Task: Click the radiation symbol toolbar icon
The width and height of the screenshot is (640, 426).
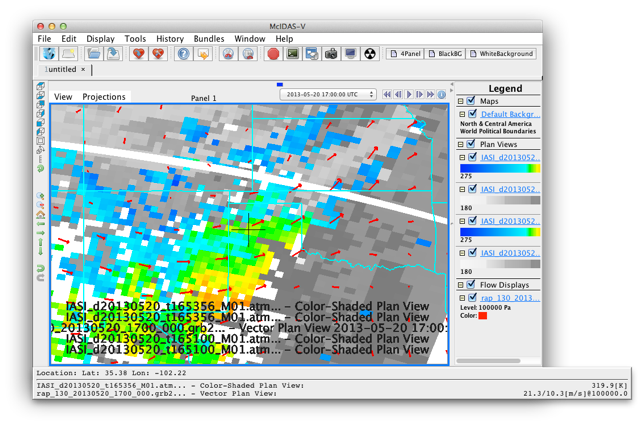Action: pyautogui.click(x=368, y=53)
